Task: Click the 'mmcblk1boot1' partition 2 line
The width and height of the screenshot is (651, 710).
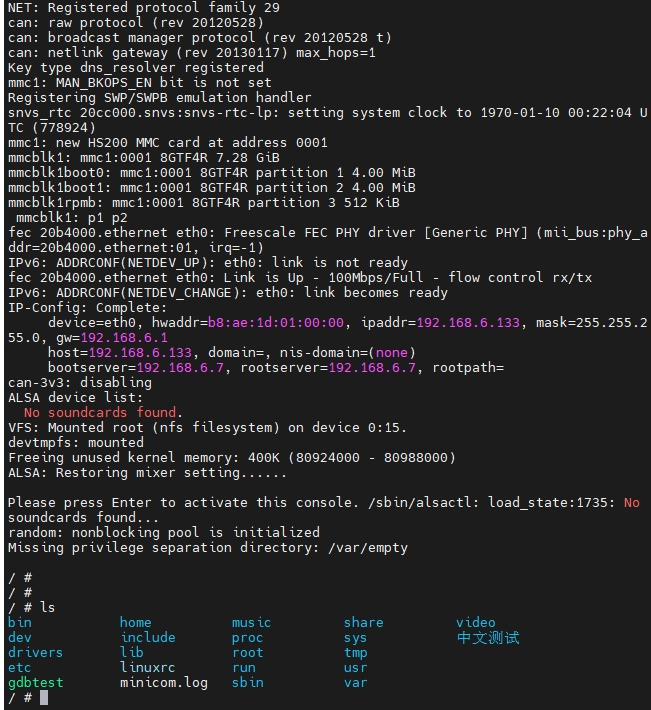Action: pos(212,188)
